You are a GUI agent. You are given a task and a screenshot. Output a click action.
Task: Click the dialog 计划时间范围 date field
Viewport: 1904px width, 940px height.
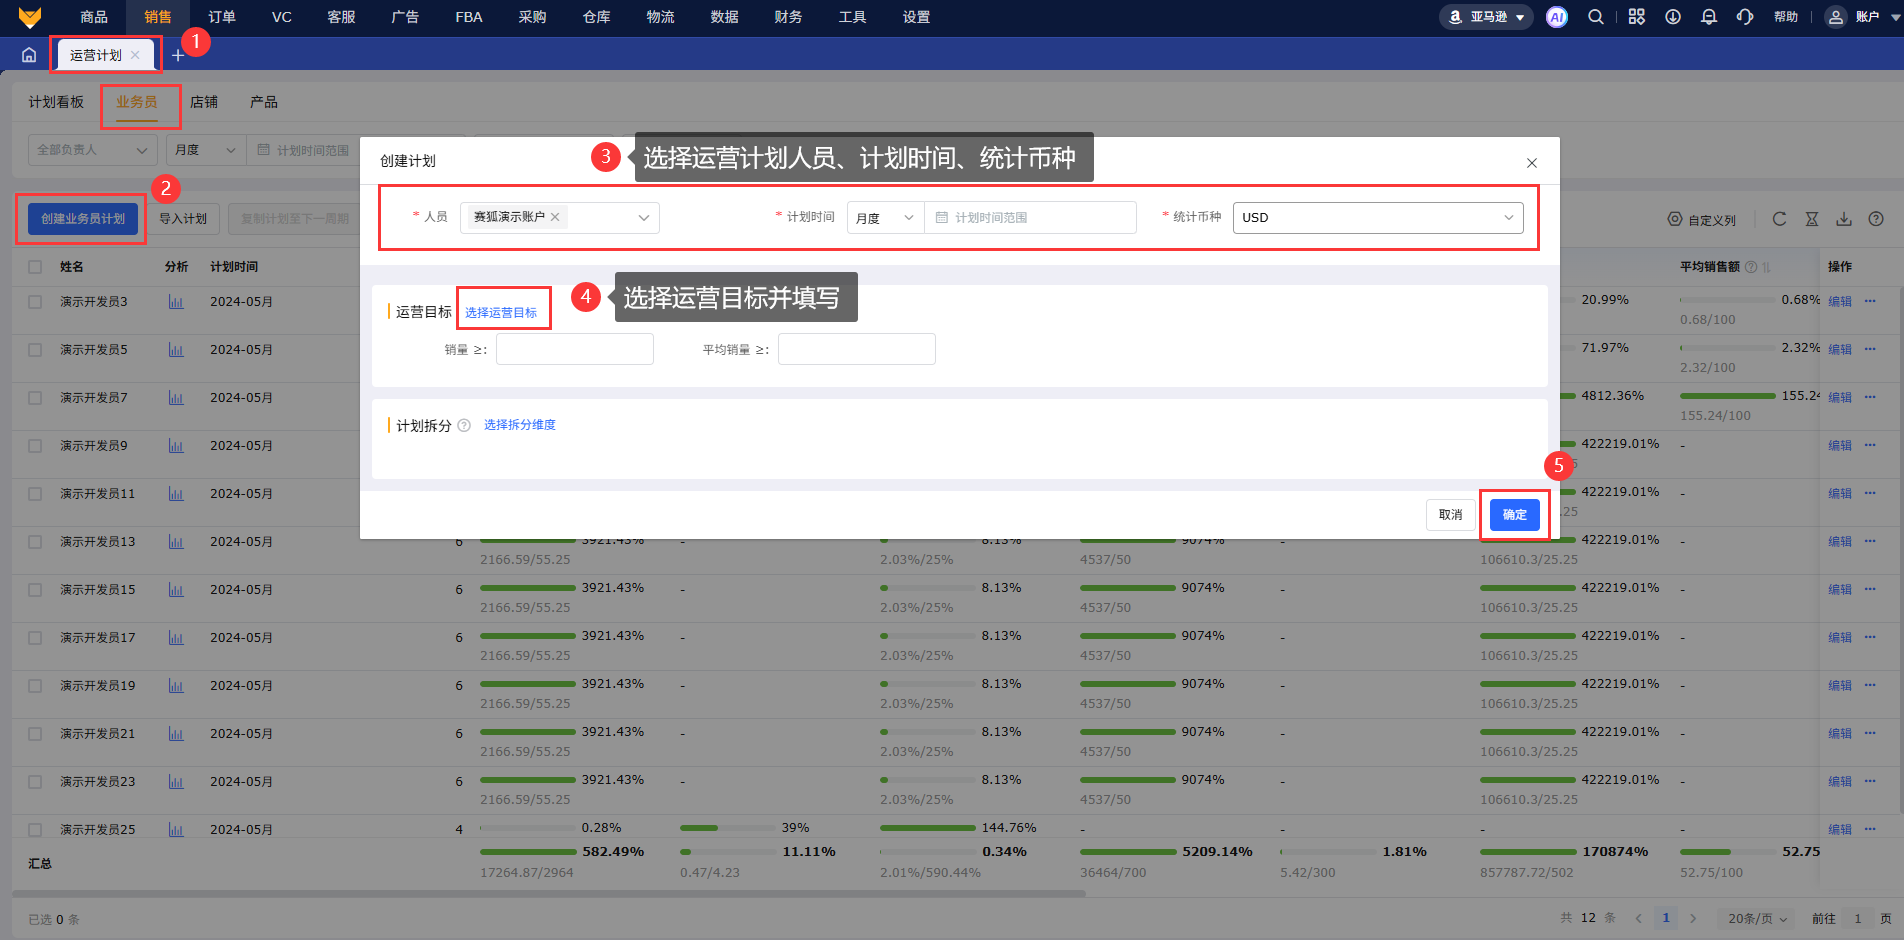coord(1030,218)
